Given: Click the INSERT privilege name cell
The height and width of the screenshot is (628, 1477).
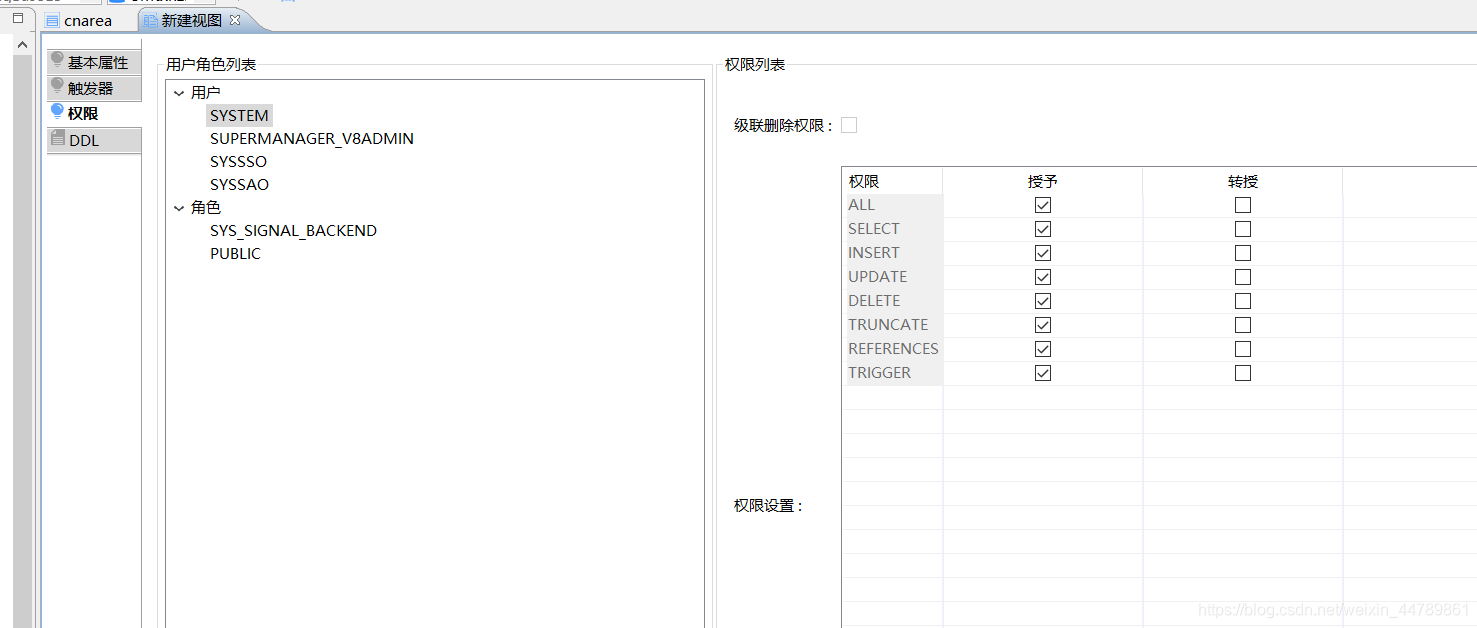Looking at the screenshot, I should (893, 253).
